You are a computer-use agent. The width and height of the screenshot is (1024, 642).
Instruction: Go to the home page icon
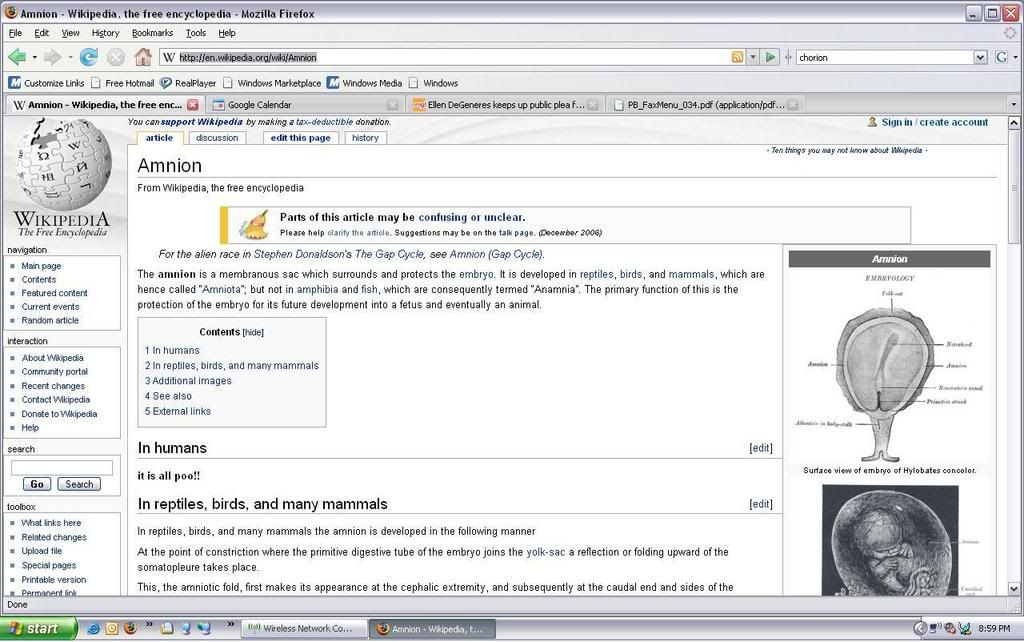pyautogui.click(x=143, y=57)
